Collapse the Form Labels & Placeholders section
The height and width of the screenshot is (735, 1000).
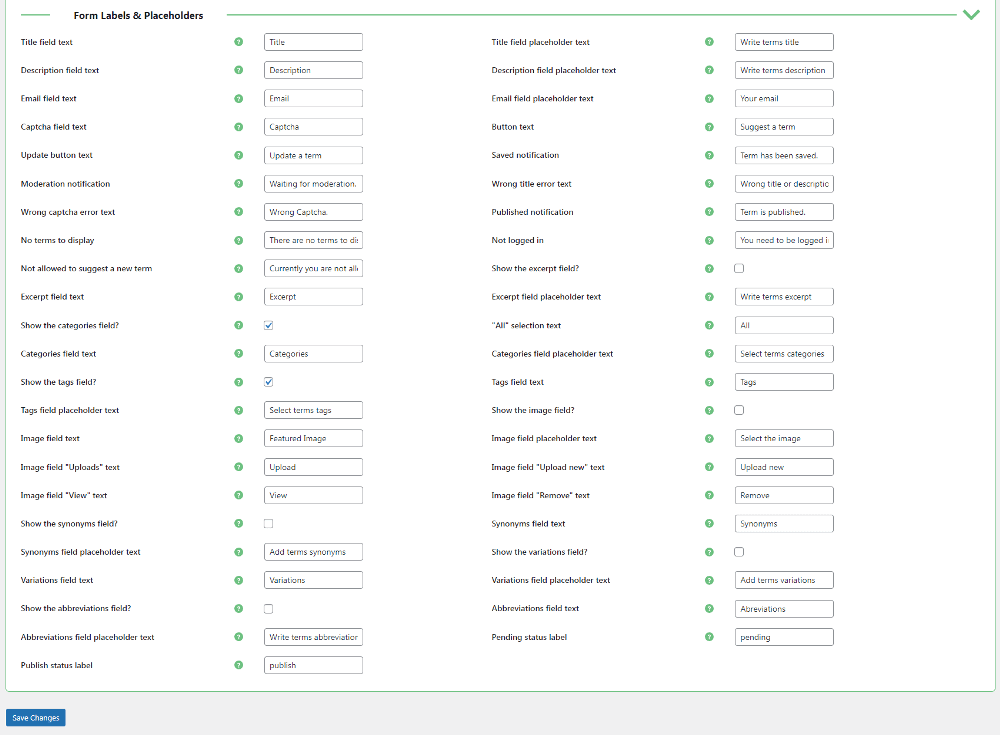[x=970, y=15]
